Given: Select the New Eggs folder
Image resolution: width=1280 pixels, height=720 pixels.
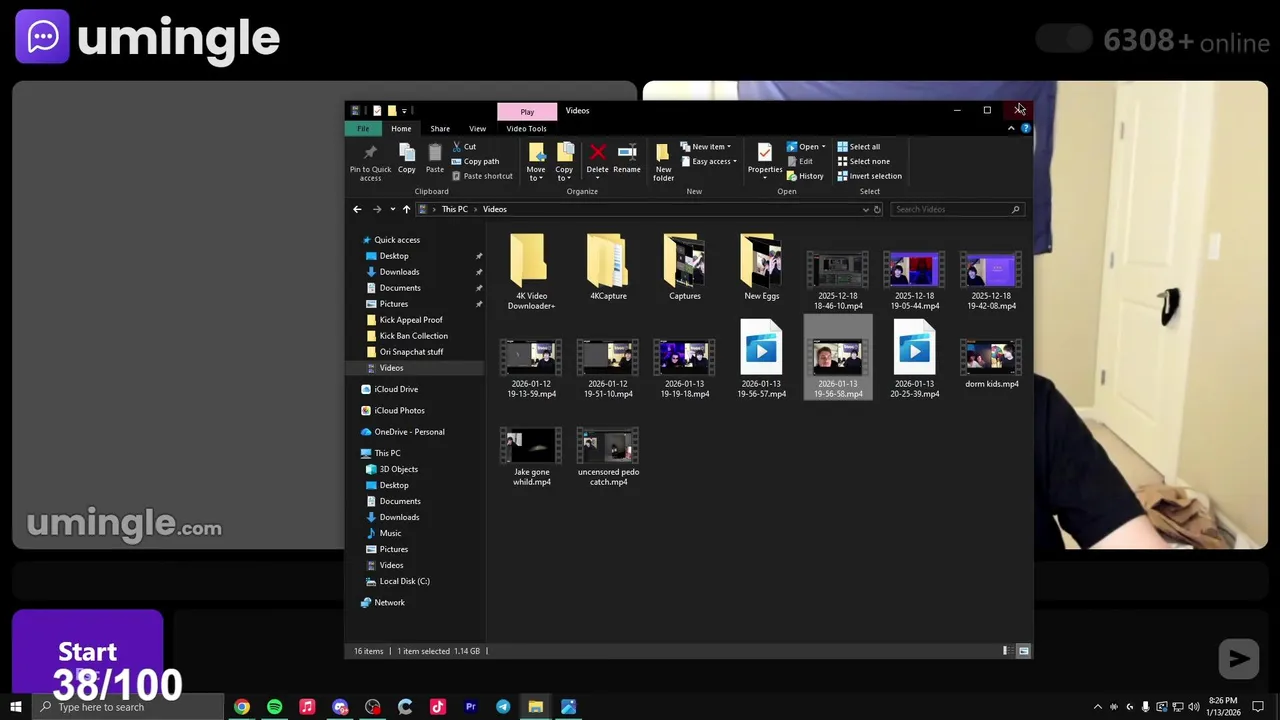Looking at the screenshot, I should (x=761, y=261).
